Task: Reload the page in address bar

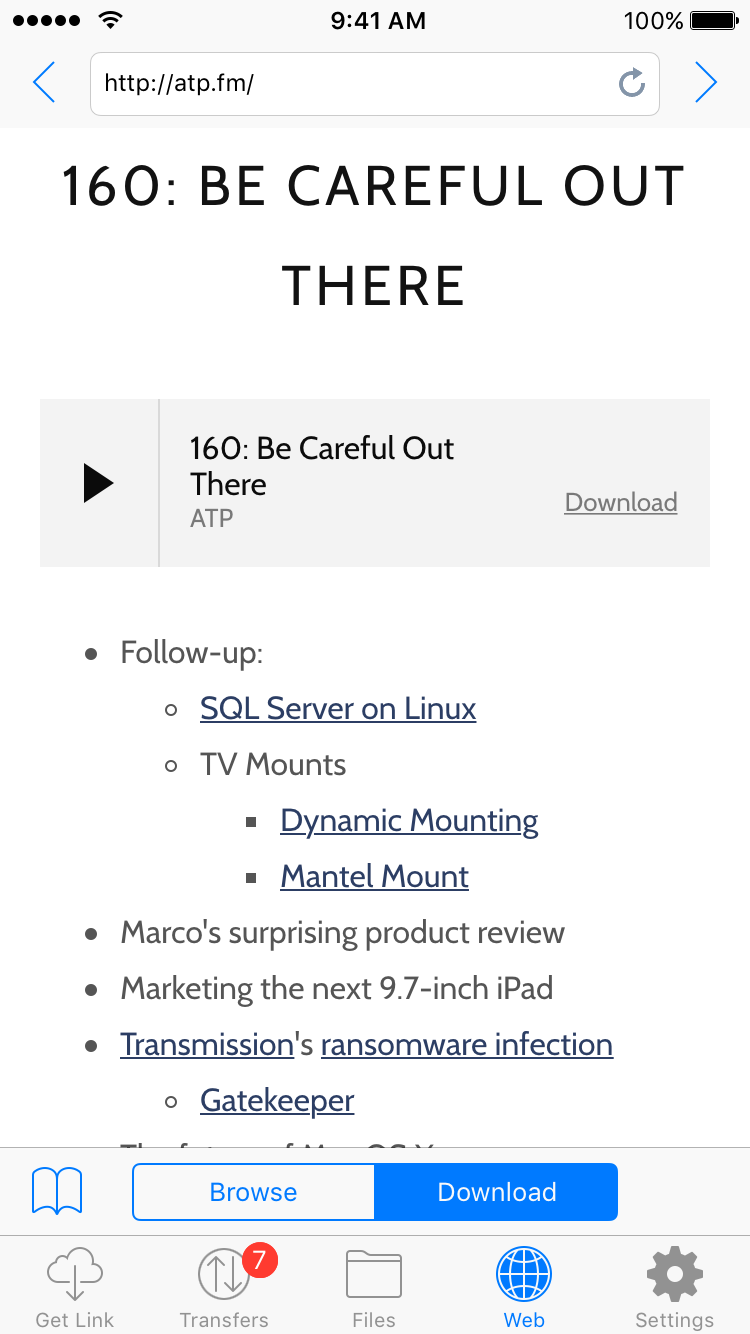Action: click(632, 83)
